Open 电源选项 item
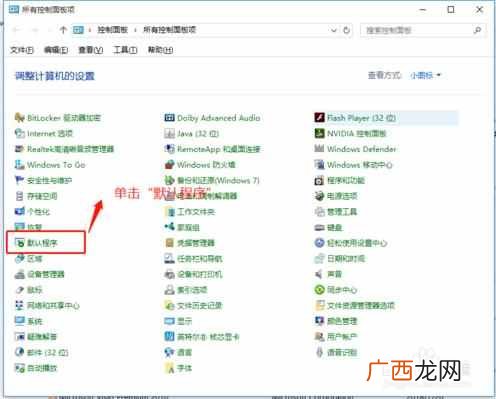Viewport: 496px width, 399px height. coord(336,196)
